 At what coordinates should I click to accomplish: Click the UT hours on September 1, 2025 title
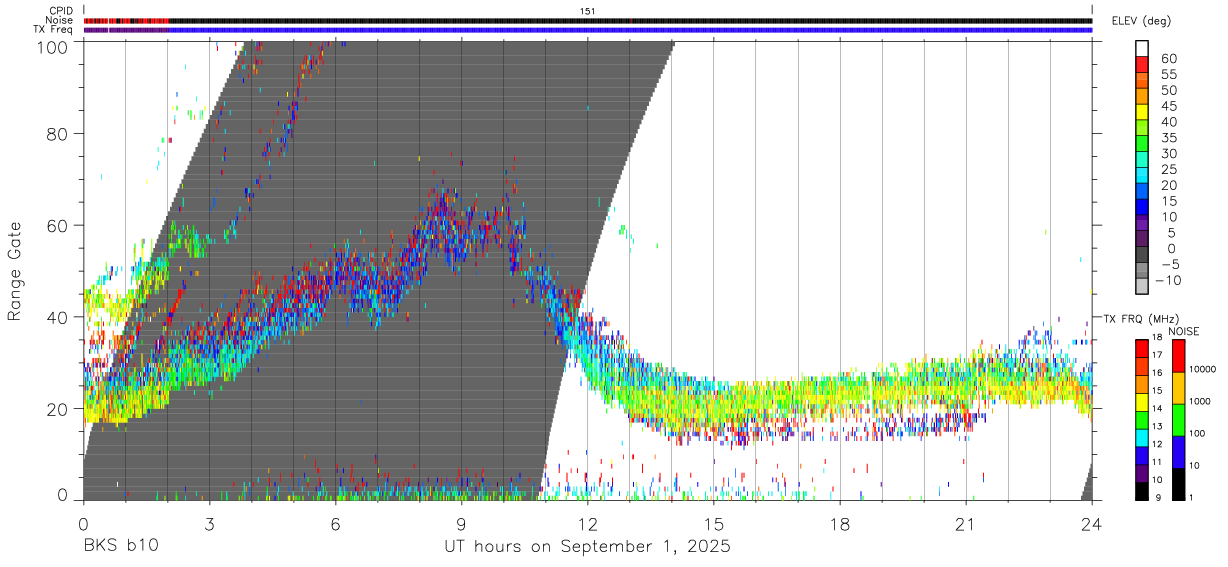[x=588, y=547]
